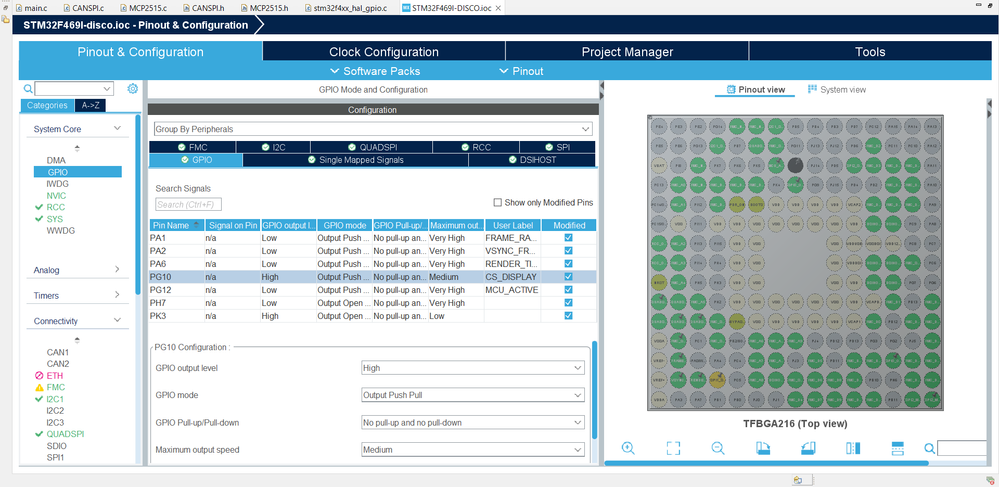Flip the chip vertically
This screenshot has width=999, height=487.
pyautogui.click(x=898, y=448)
